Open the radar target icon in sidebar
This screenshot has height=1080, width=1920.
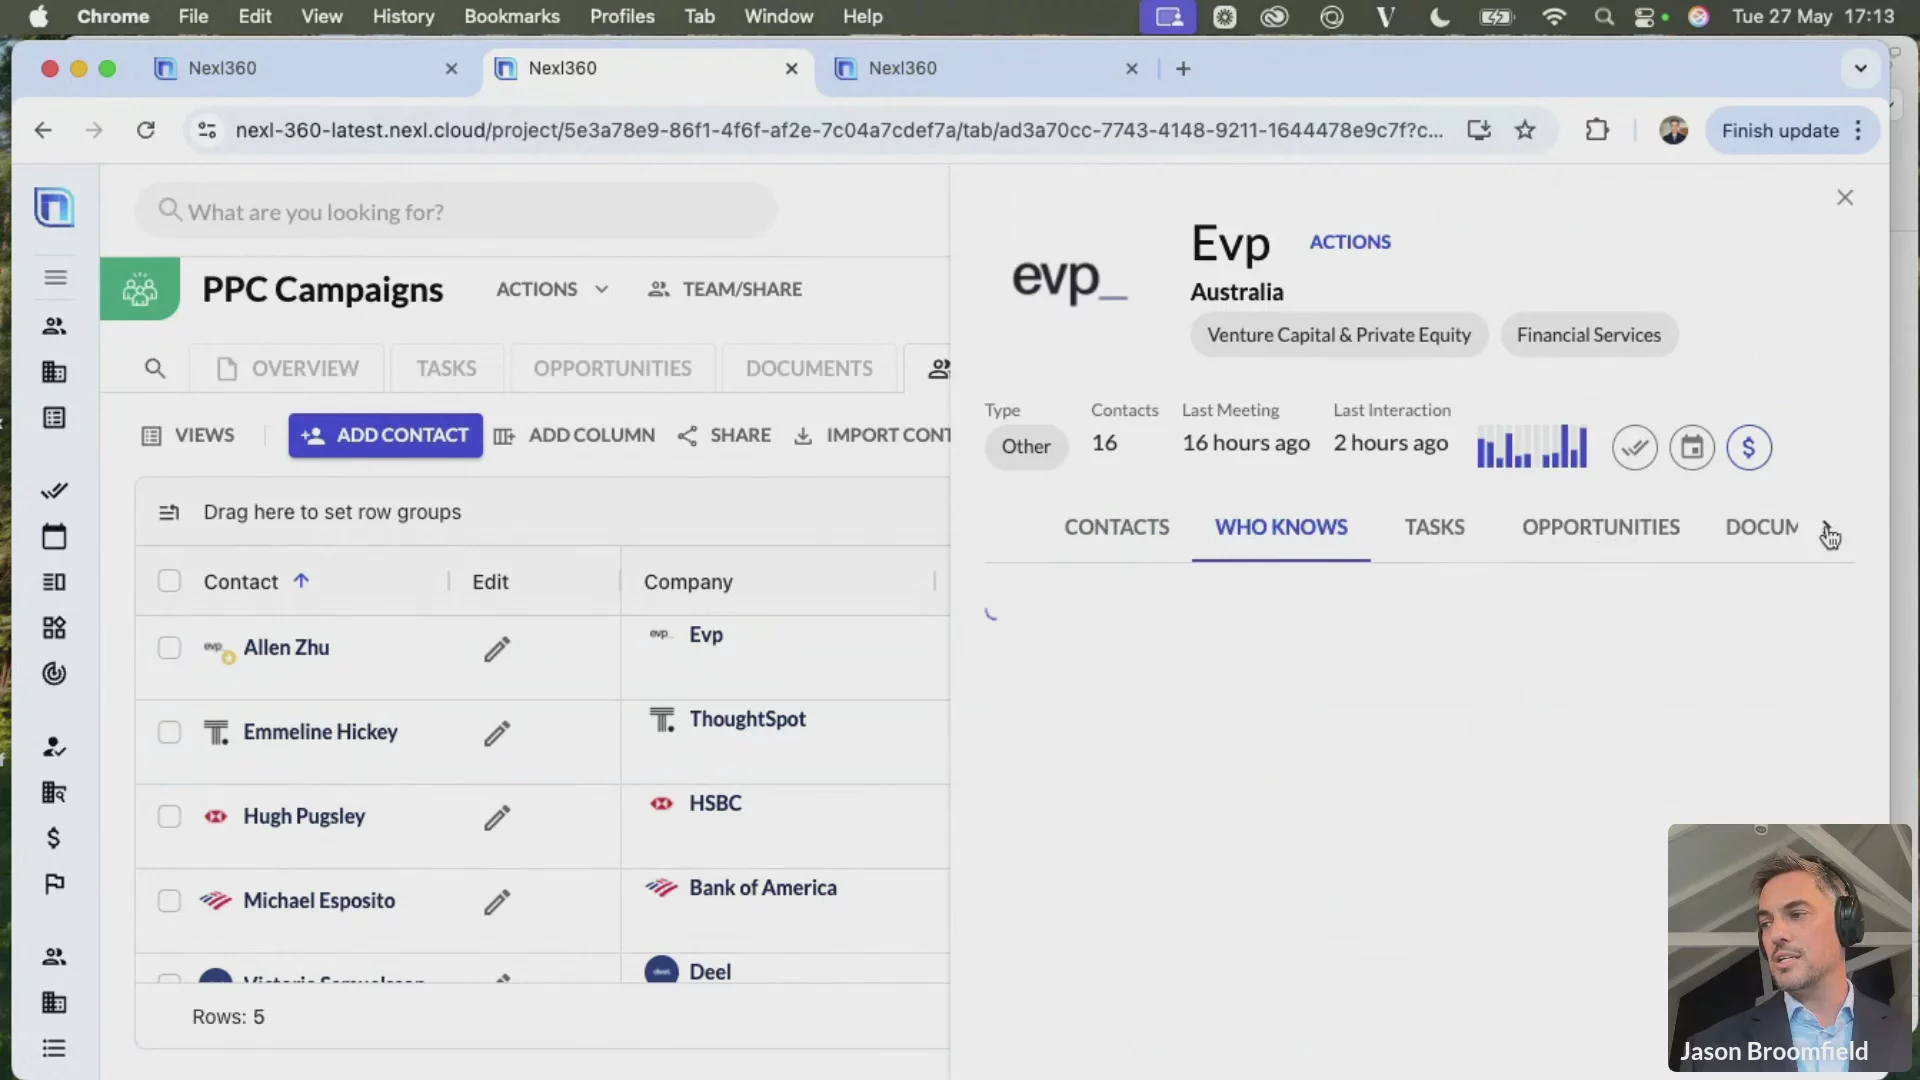(54, 673)
